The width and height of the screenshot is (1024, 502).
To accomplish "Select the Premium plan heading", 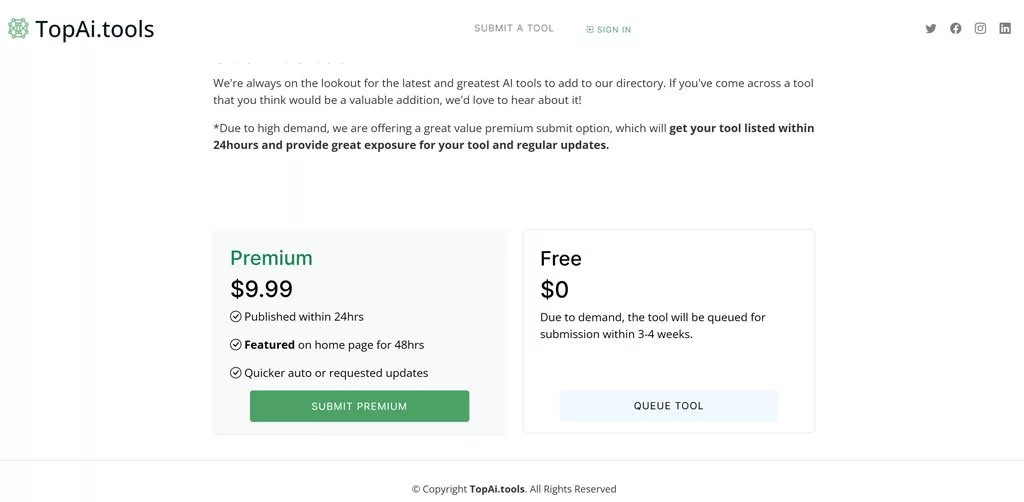I will 271,258.
